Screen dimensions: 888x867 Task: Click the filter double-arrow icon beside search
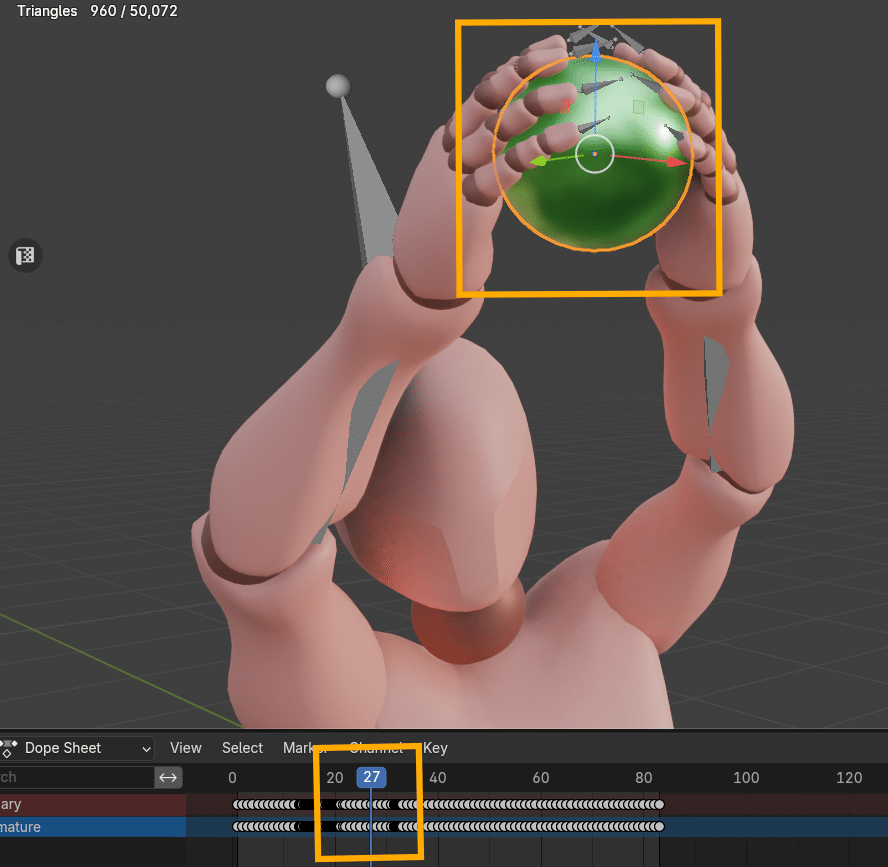tap(167, 777)
